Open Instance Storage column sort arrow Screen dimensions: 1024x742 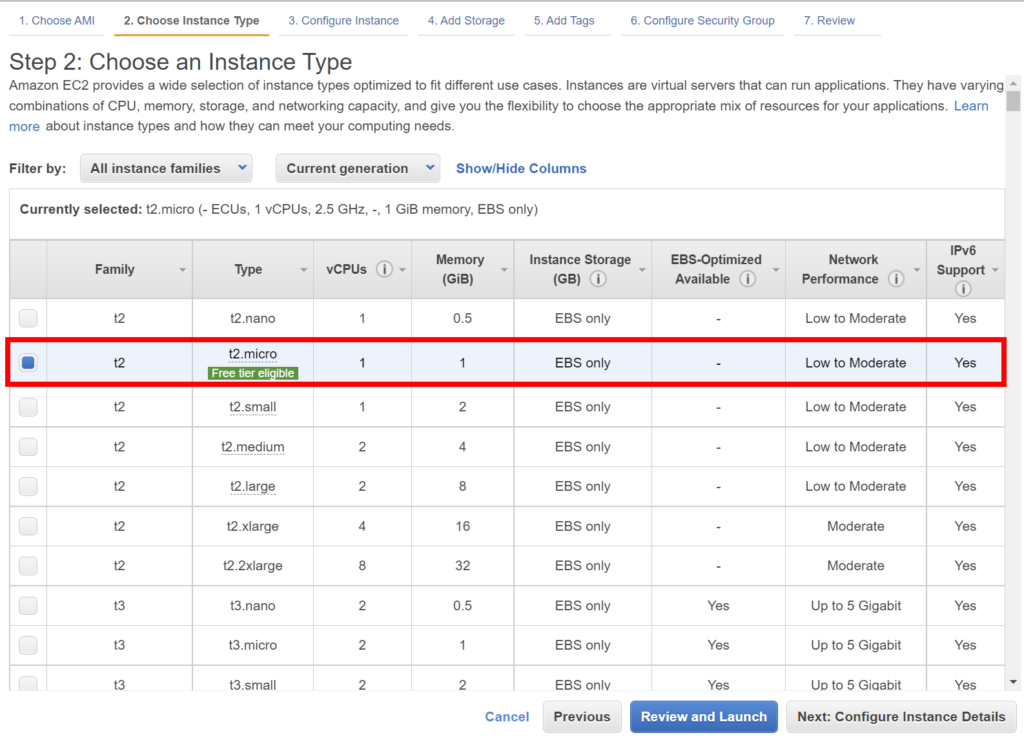(x=642, y=270)
